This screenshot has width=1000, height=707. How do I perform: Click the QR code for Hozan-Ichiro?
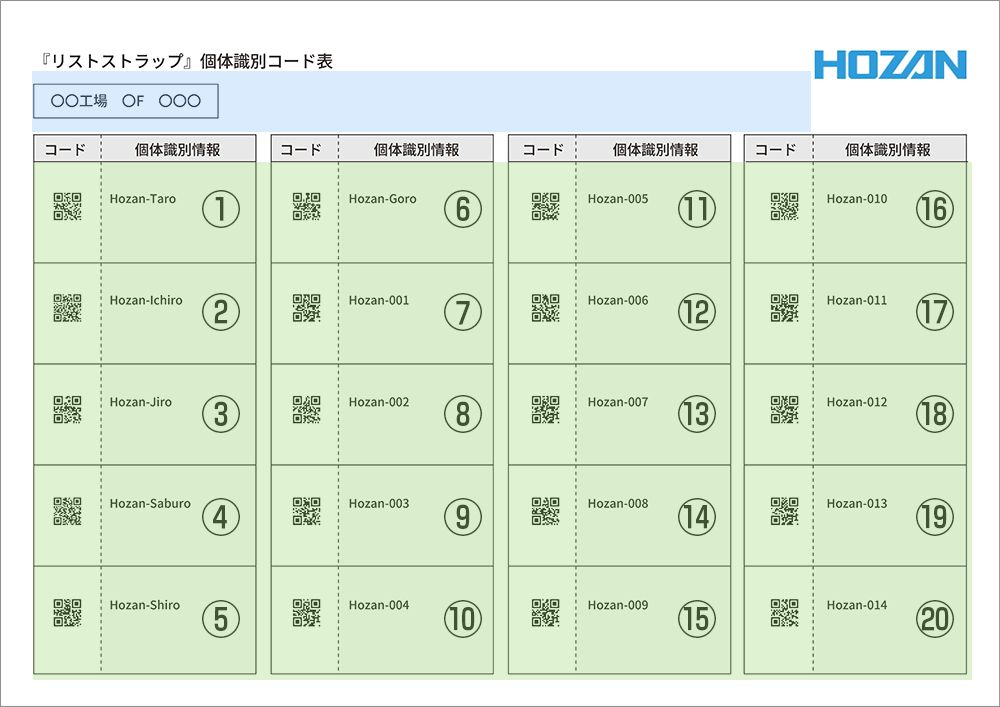67,308
